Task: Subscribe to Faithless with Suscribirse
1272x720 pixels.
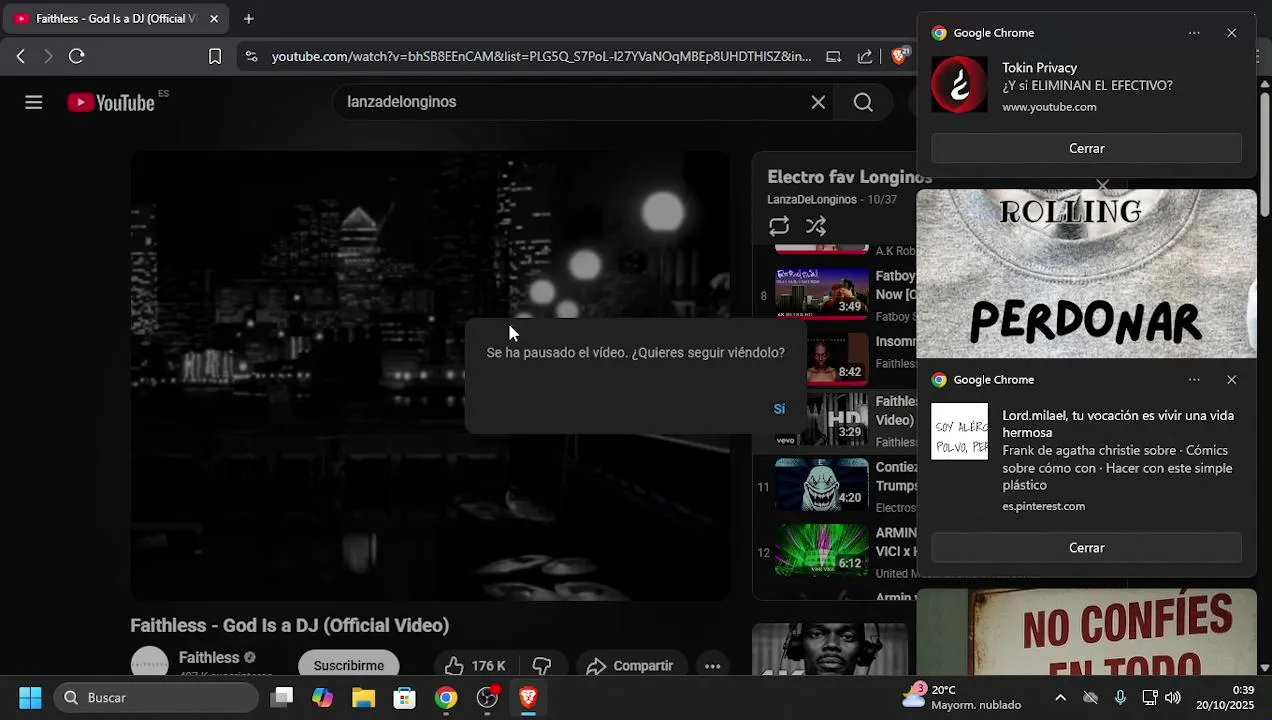Action: [x=348, y=666]
